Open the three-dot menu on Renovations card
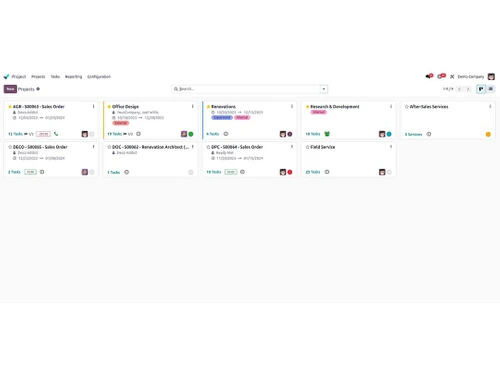 click(292, 106)
